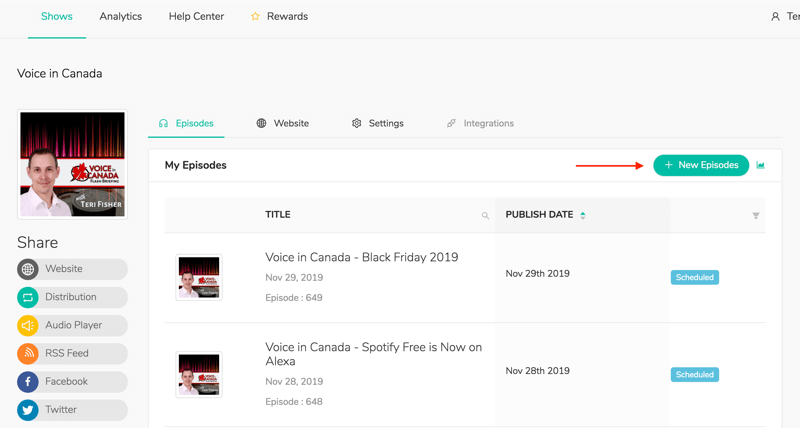Click the 'My Episodes' panel heading
The width and height of the screenshot is (800, 428).
[195, 165]
